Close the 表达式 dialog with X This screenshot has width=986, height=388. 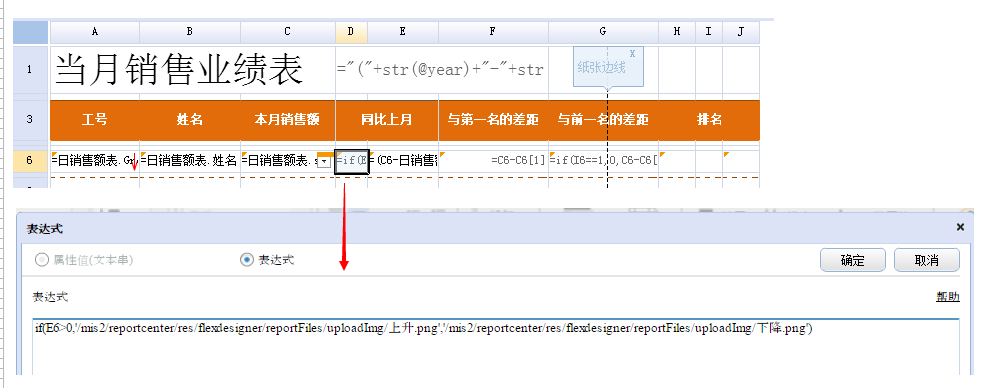(960, 227)
